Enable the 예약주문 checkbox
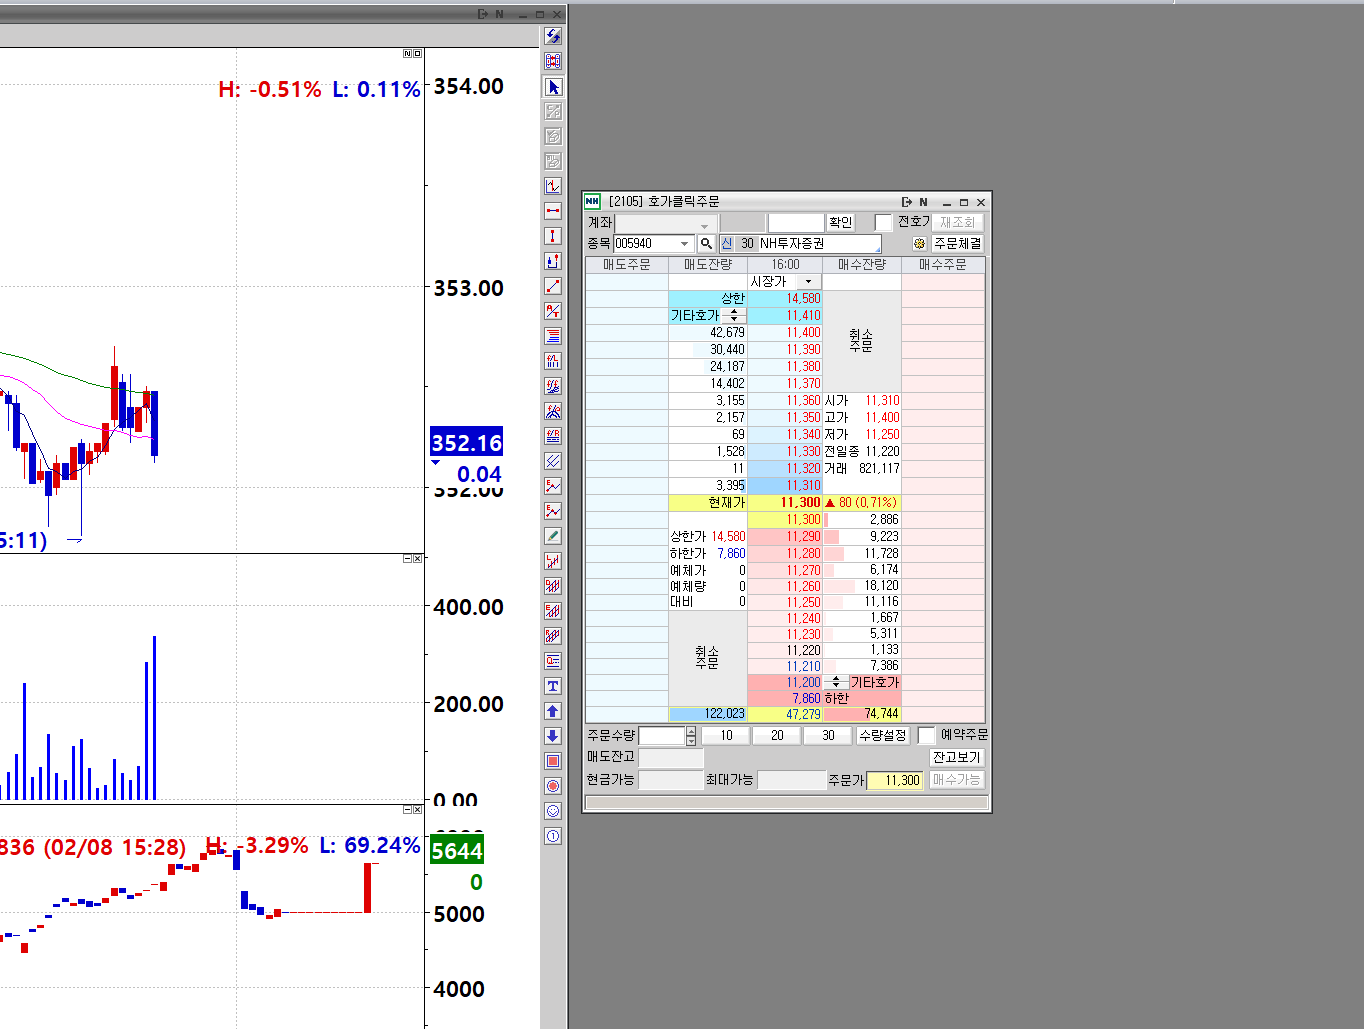1364x1029 pixels. [926, 735]
